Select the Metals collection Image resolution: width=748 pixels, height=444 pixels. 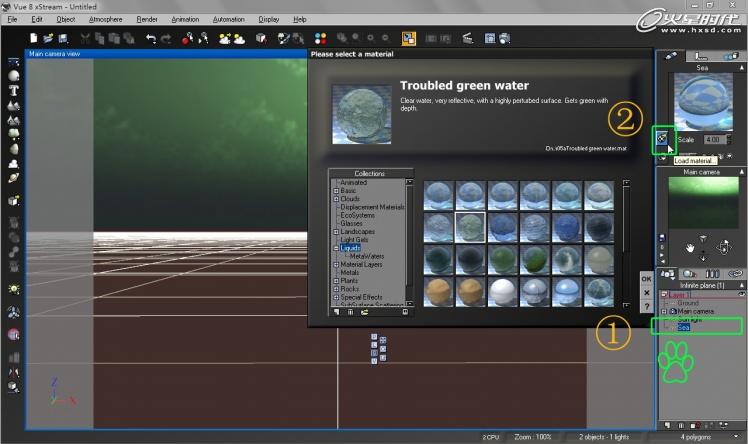click(349, 273)
